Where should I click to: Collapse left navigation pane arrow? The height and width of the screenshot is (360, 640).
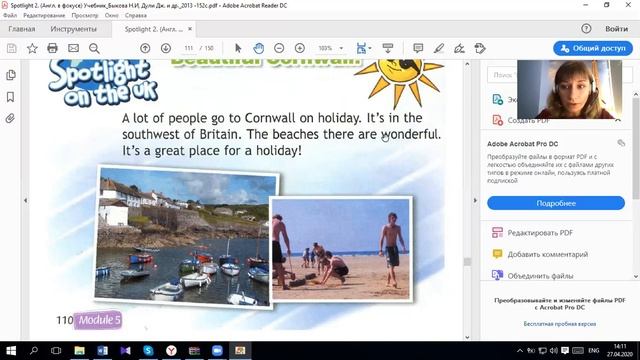[x=26, y=200]
